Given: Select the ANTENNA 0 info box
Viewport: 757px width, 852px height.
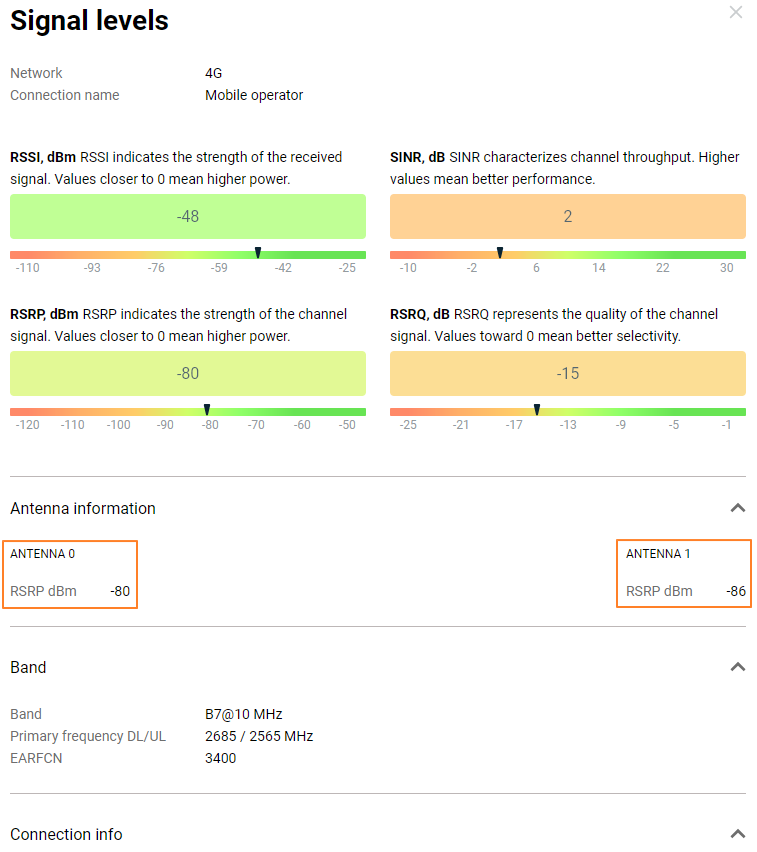Looking at the screenshot, I should point(71,574).
